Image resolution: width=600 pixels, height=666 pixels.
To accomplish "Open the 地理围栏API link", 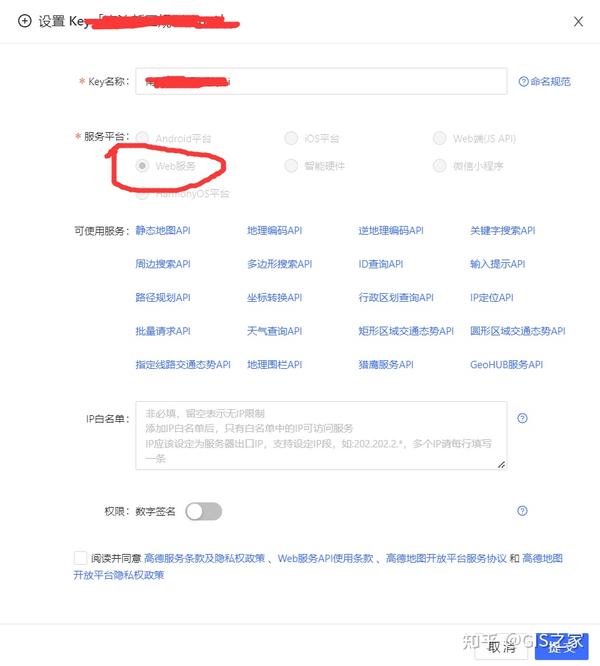I will (274, 364).
